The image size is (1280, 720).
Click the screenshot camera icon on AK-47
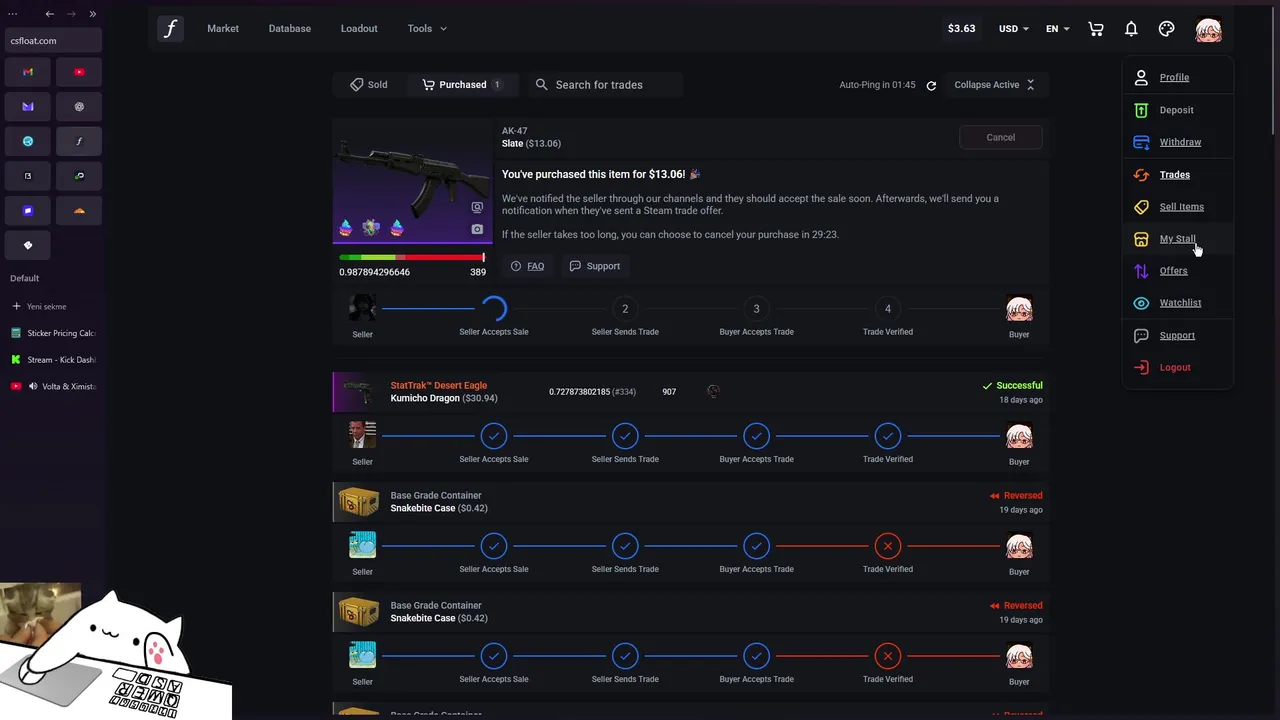pos(477,229)
